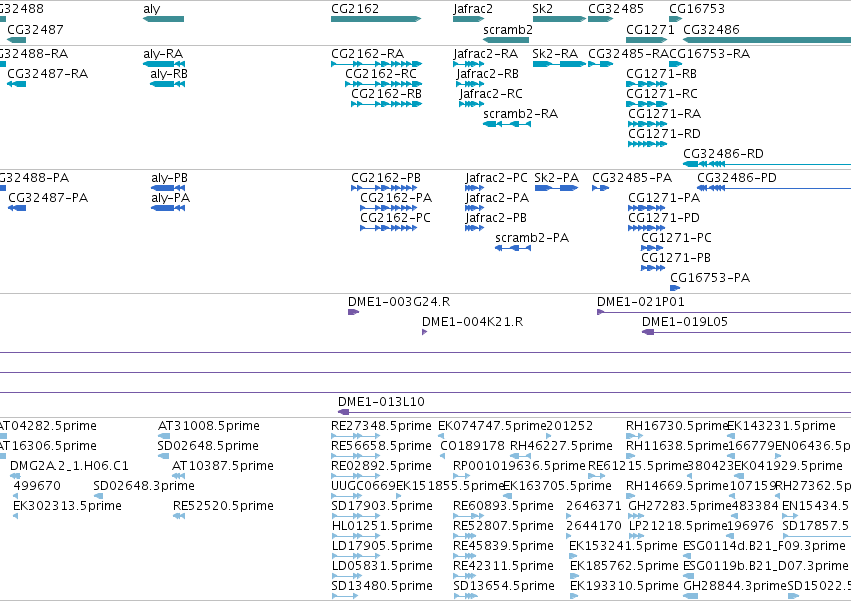Screen dimensions: 851x601
Task: Click the SD13654.5prime EST label
Action: click(x=504, y=586)
